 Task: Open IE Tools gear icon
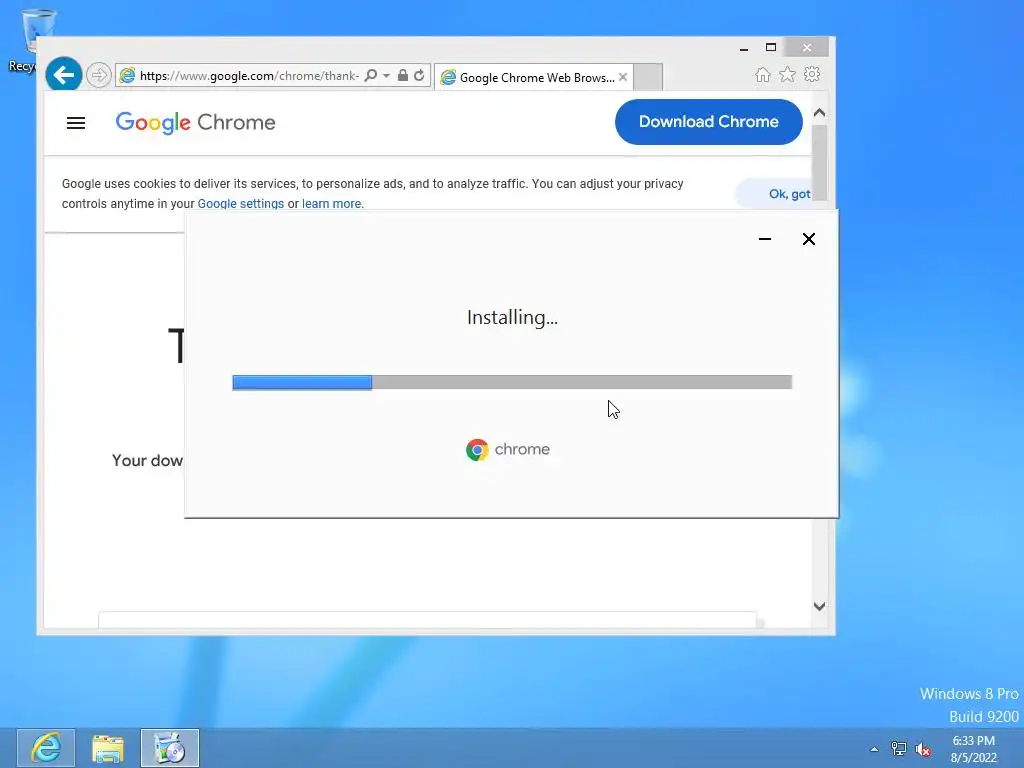pos(812,74)
